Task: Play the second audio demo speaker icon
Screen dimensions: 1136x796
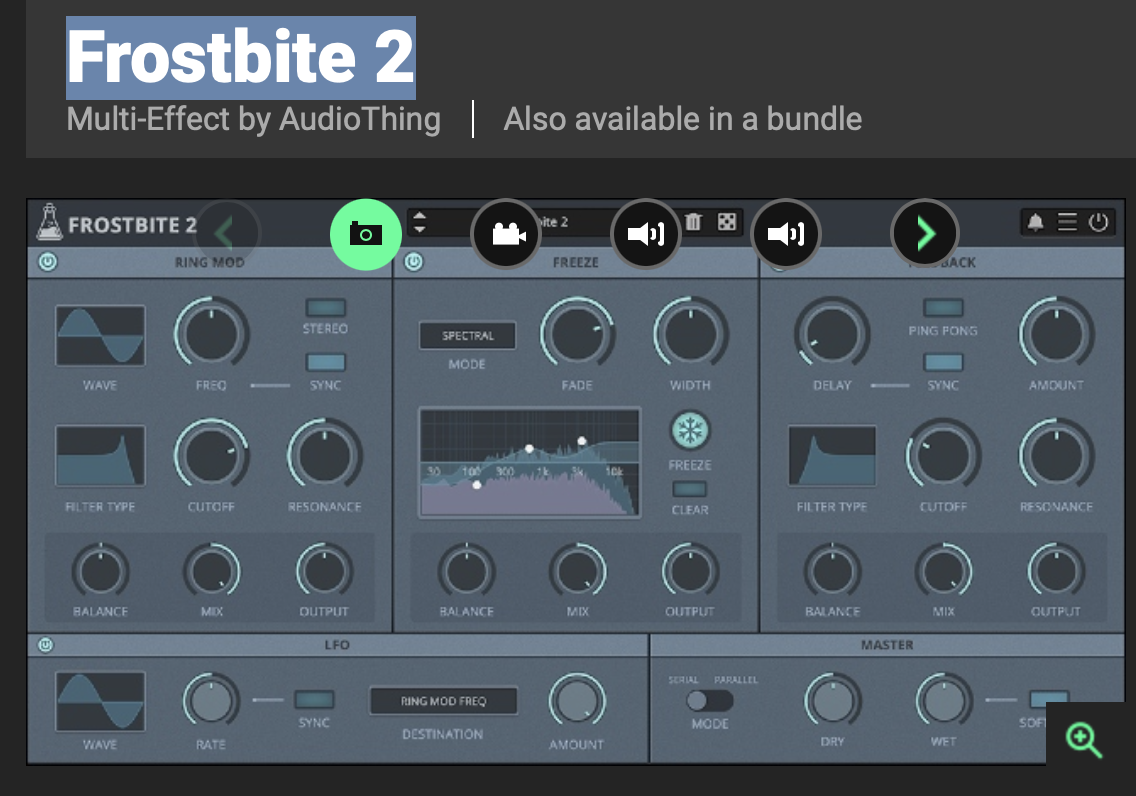Action: (785, 234)
